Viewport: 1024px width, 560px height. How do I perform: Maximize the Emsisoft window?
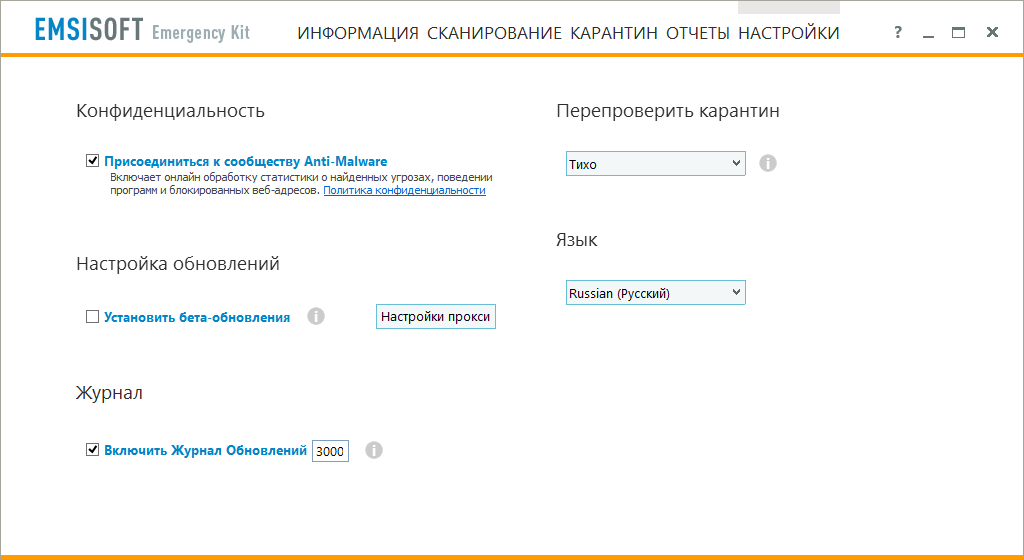959,32
